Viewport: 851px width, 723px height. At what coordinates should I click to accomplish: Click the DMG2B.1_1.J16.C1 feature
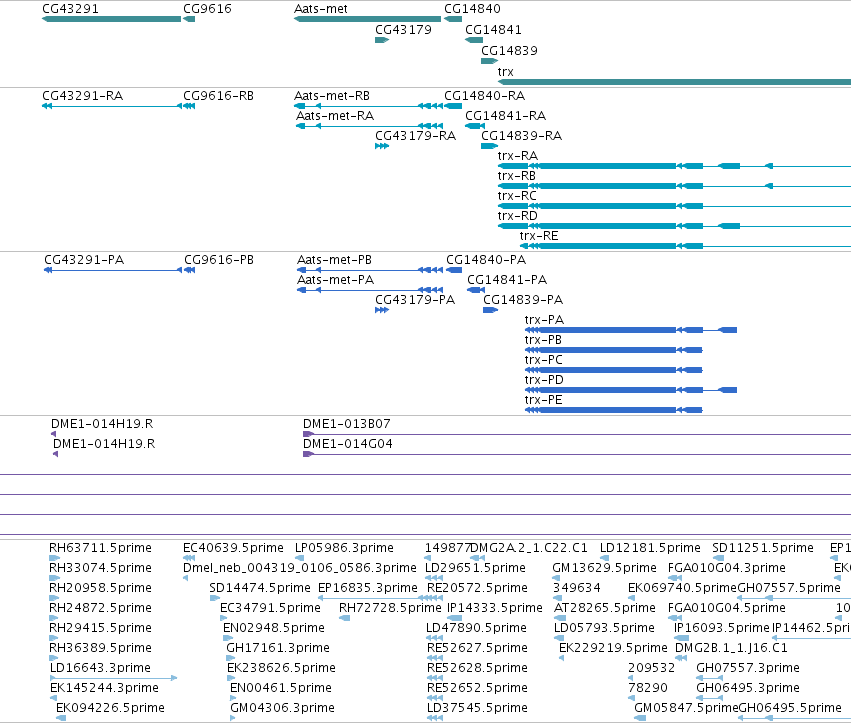tap(682, 658)
